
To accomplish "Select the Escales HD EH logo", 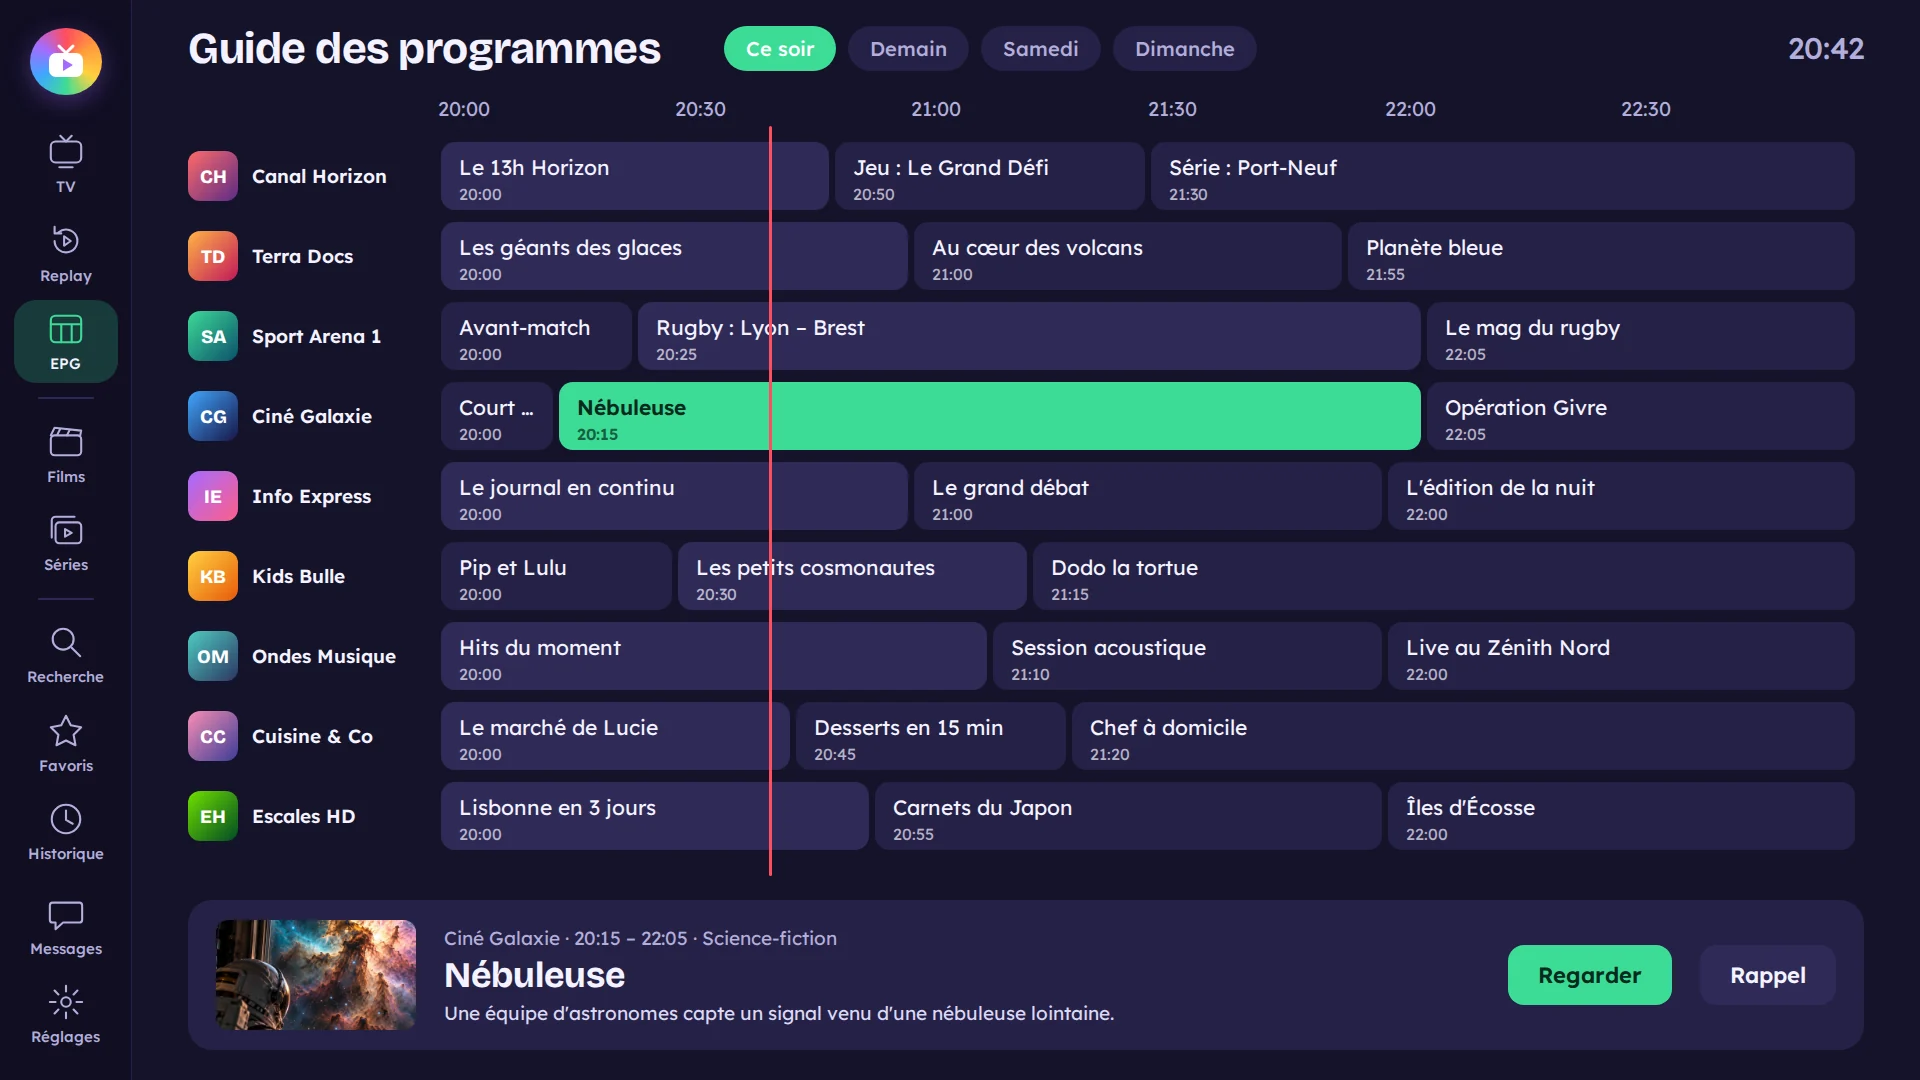I will click(x=213, y=816).
